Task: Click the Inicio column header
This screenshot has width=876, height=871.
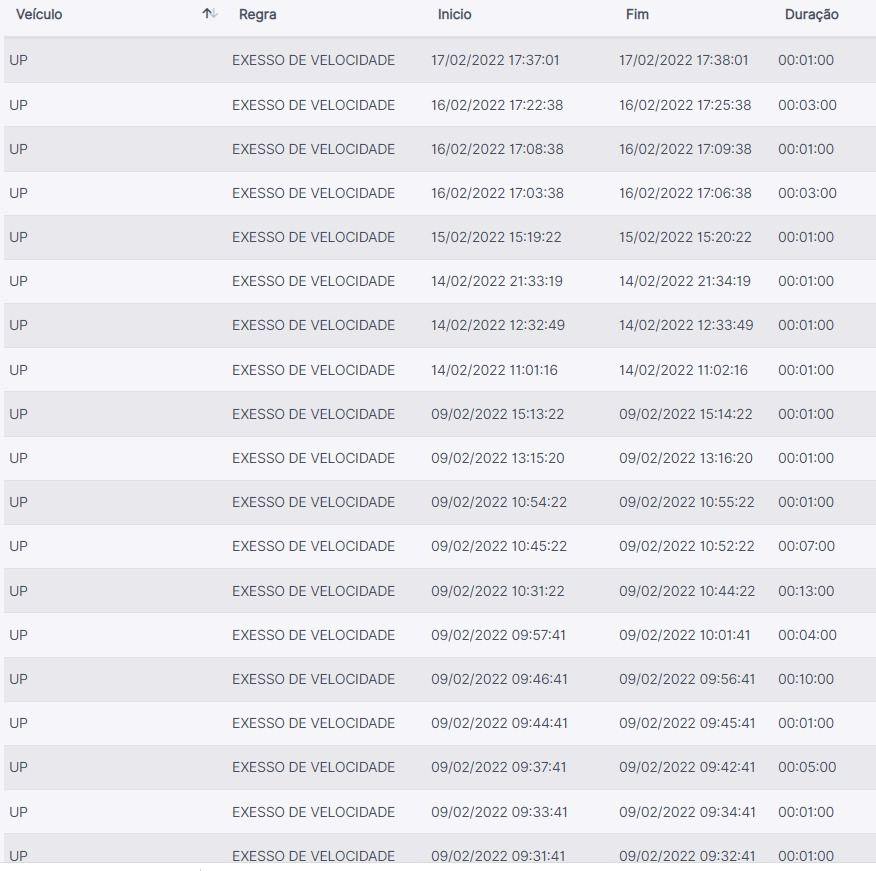Action: click(x=454, y=15)
